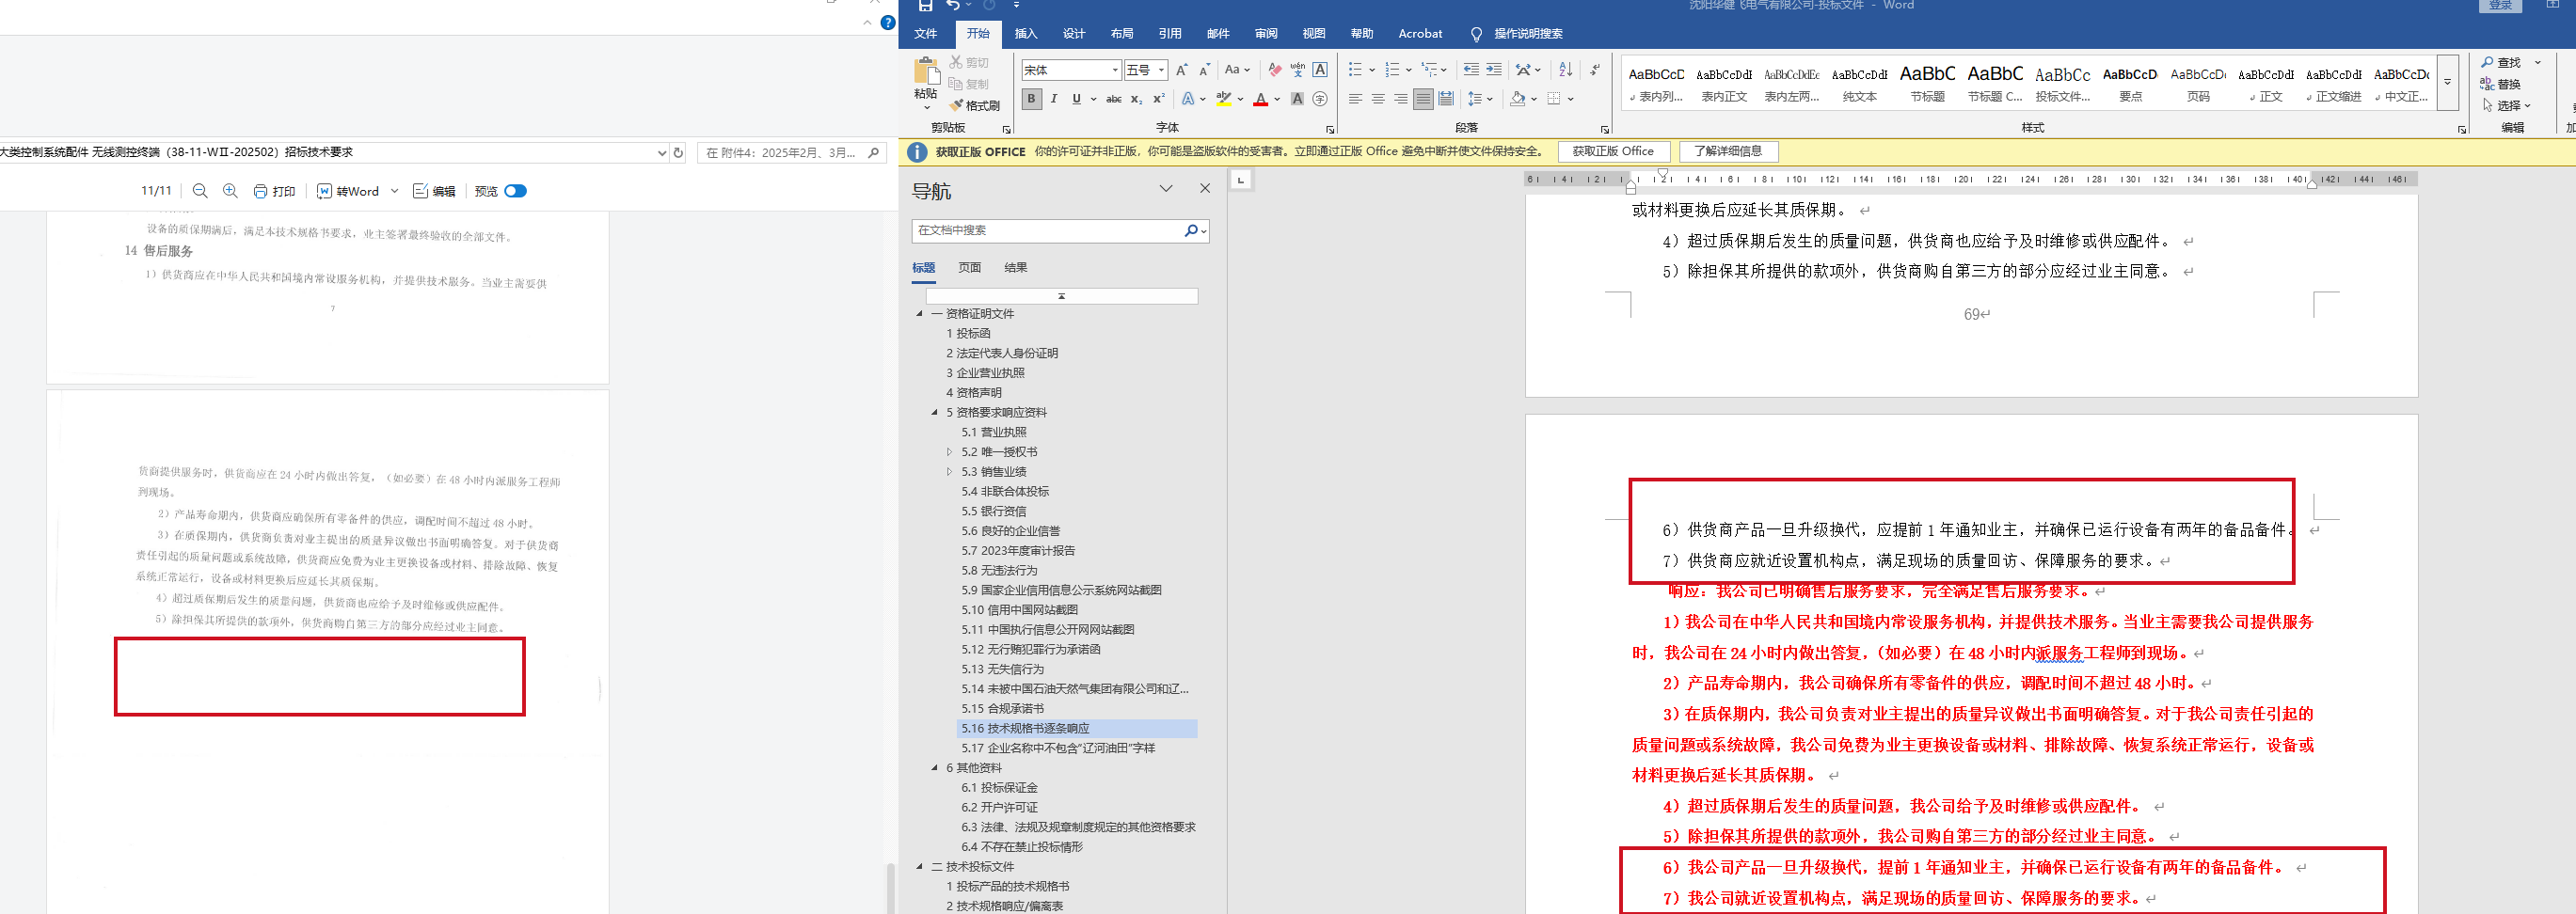Apply the 节标题 style from gallery
Screen dimensions: 2576x914
(1927, 82)
